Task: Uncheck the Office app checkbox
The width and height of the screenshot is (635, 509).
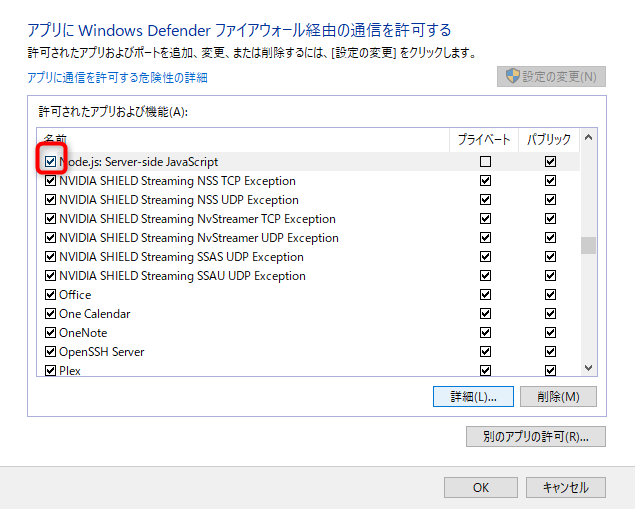Action: [50, 295]
